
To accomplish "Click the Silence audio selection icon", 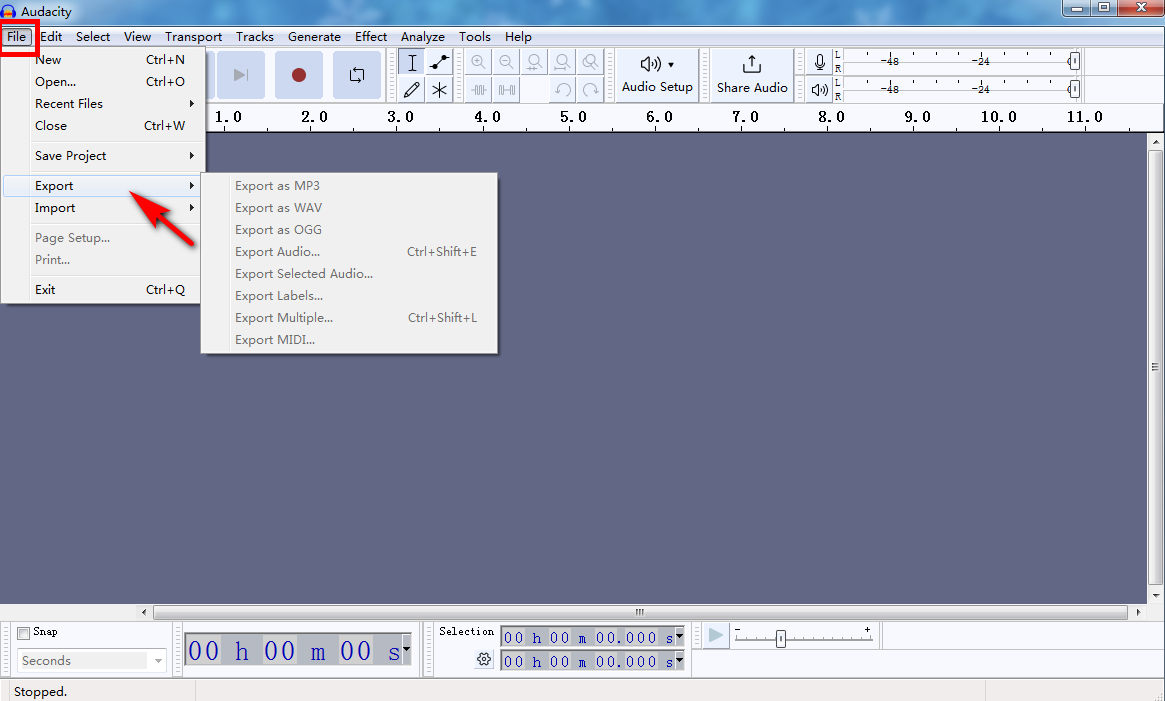I will (507, 90).
